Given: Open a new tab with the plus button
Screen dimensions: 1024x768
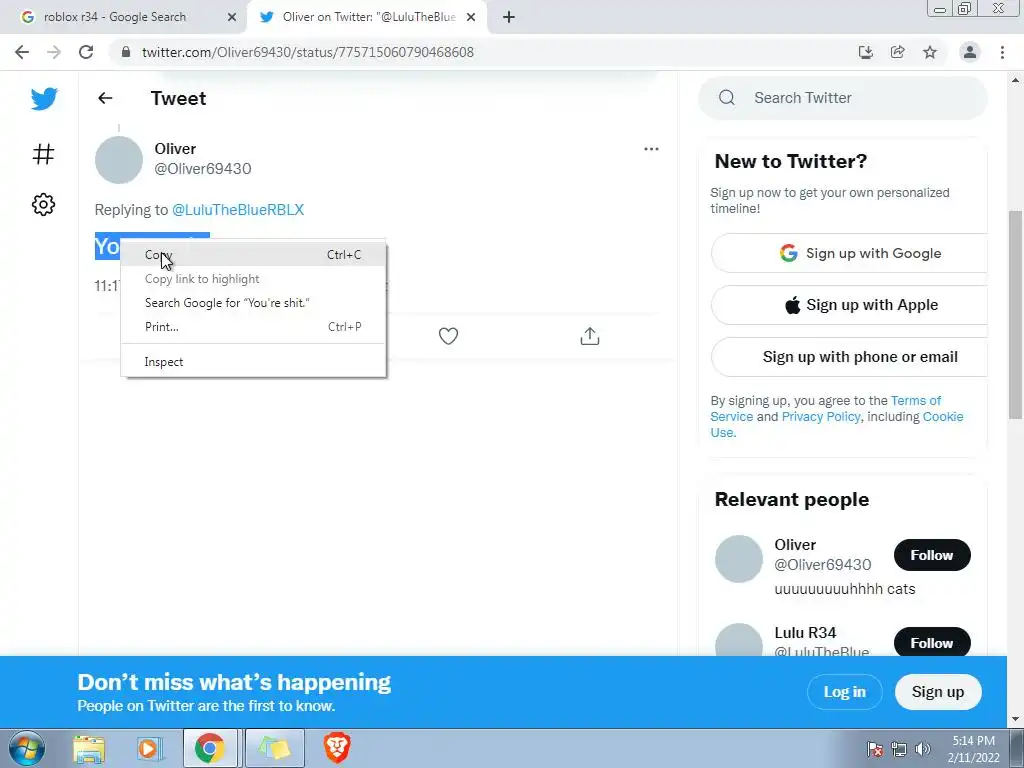Looking at the screenshot, I should pos(509,17).
